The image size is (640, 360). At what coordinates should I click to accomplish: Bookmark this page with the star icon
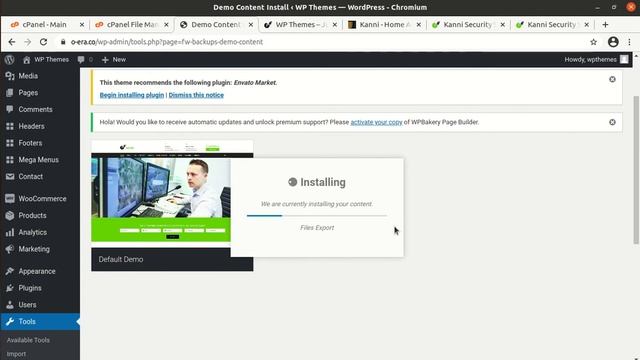(x=593, y=42)
